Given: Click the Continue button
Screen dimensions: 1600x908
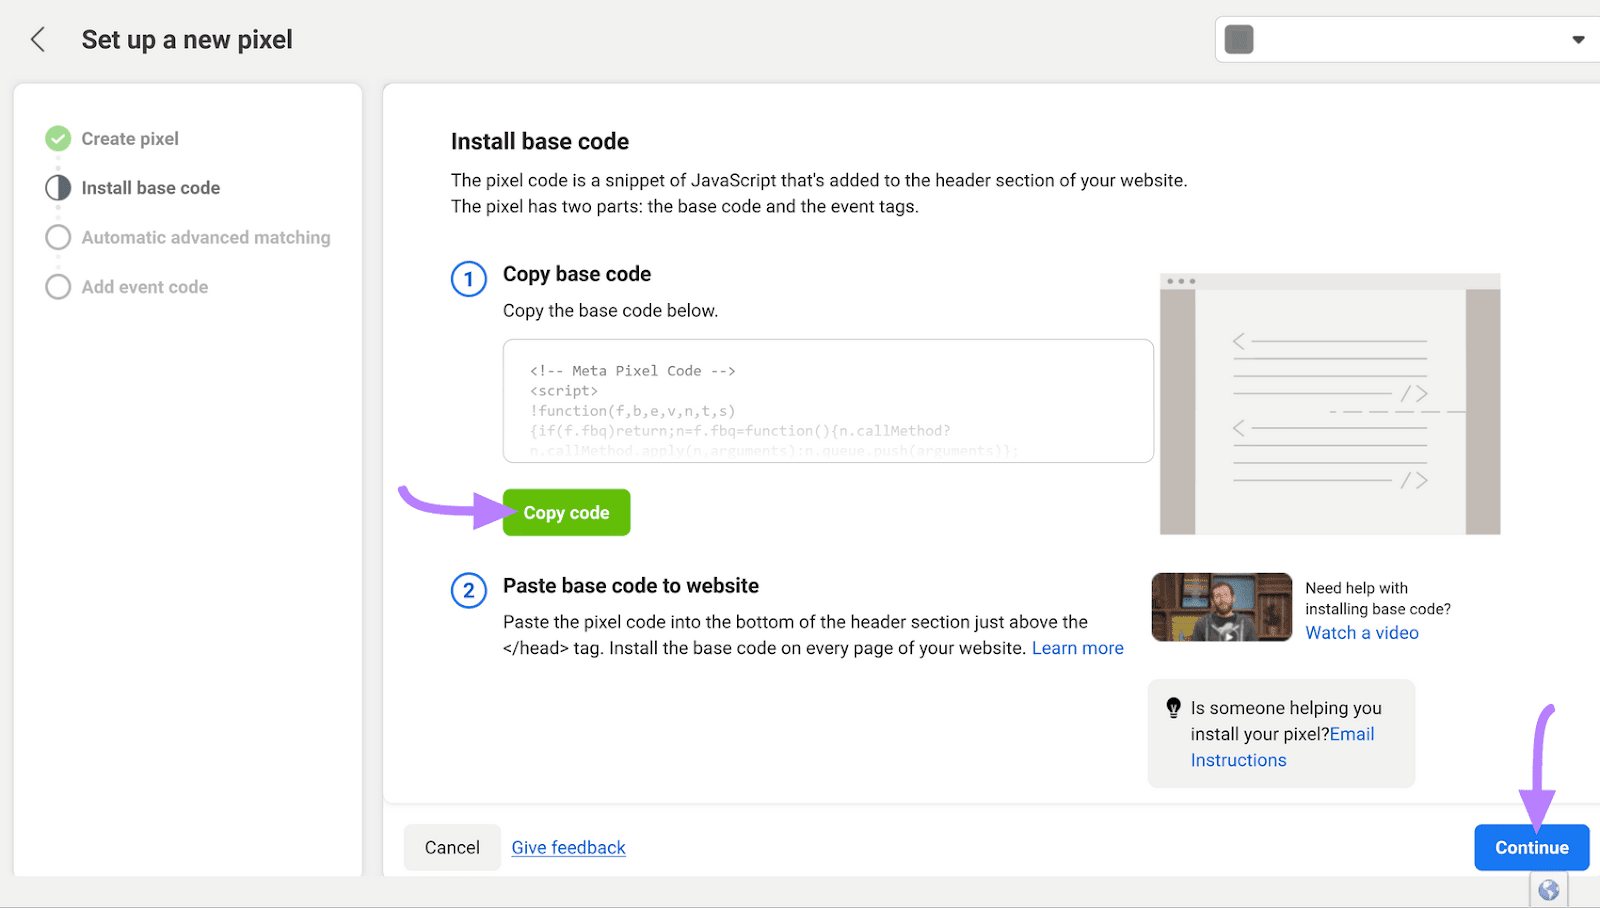Looking at the screenshot, I should 1531,847.
